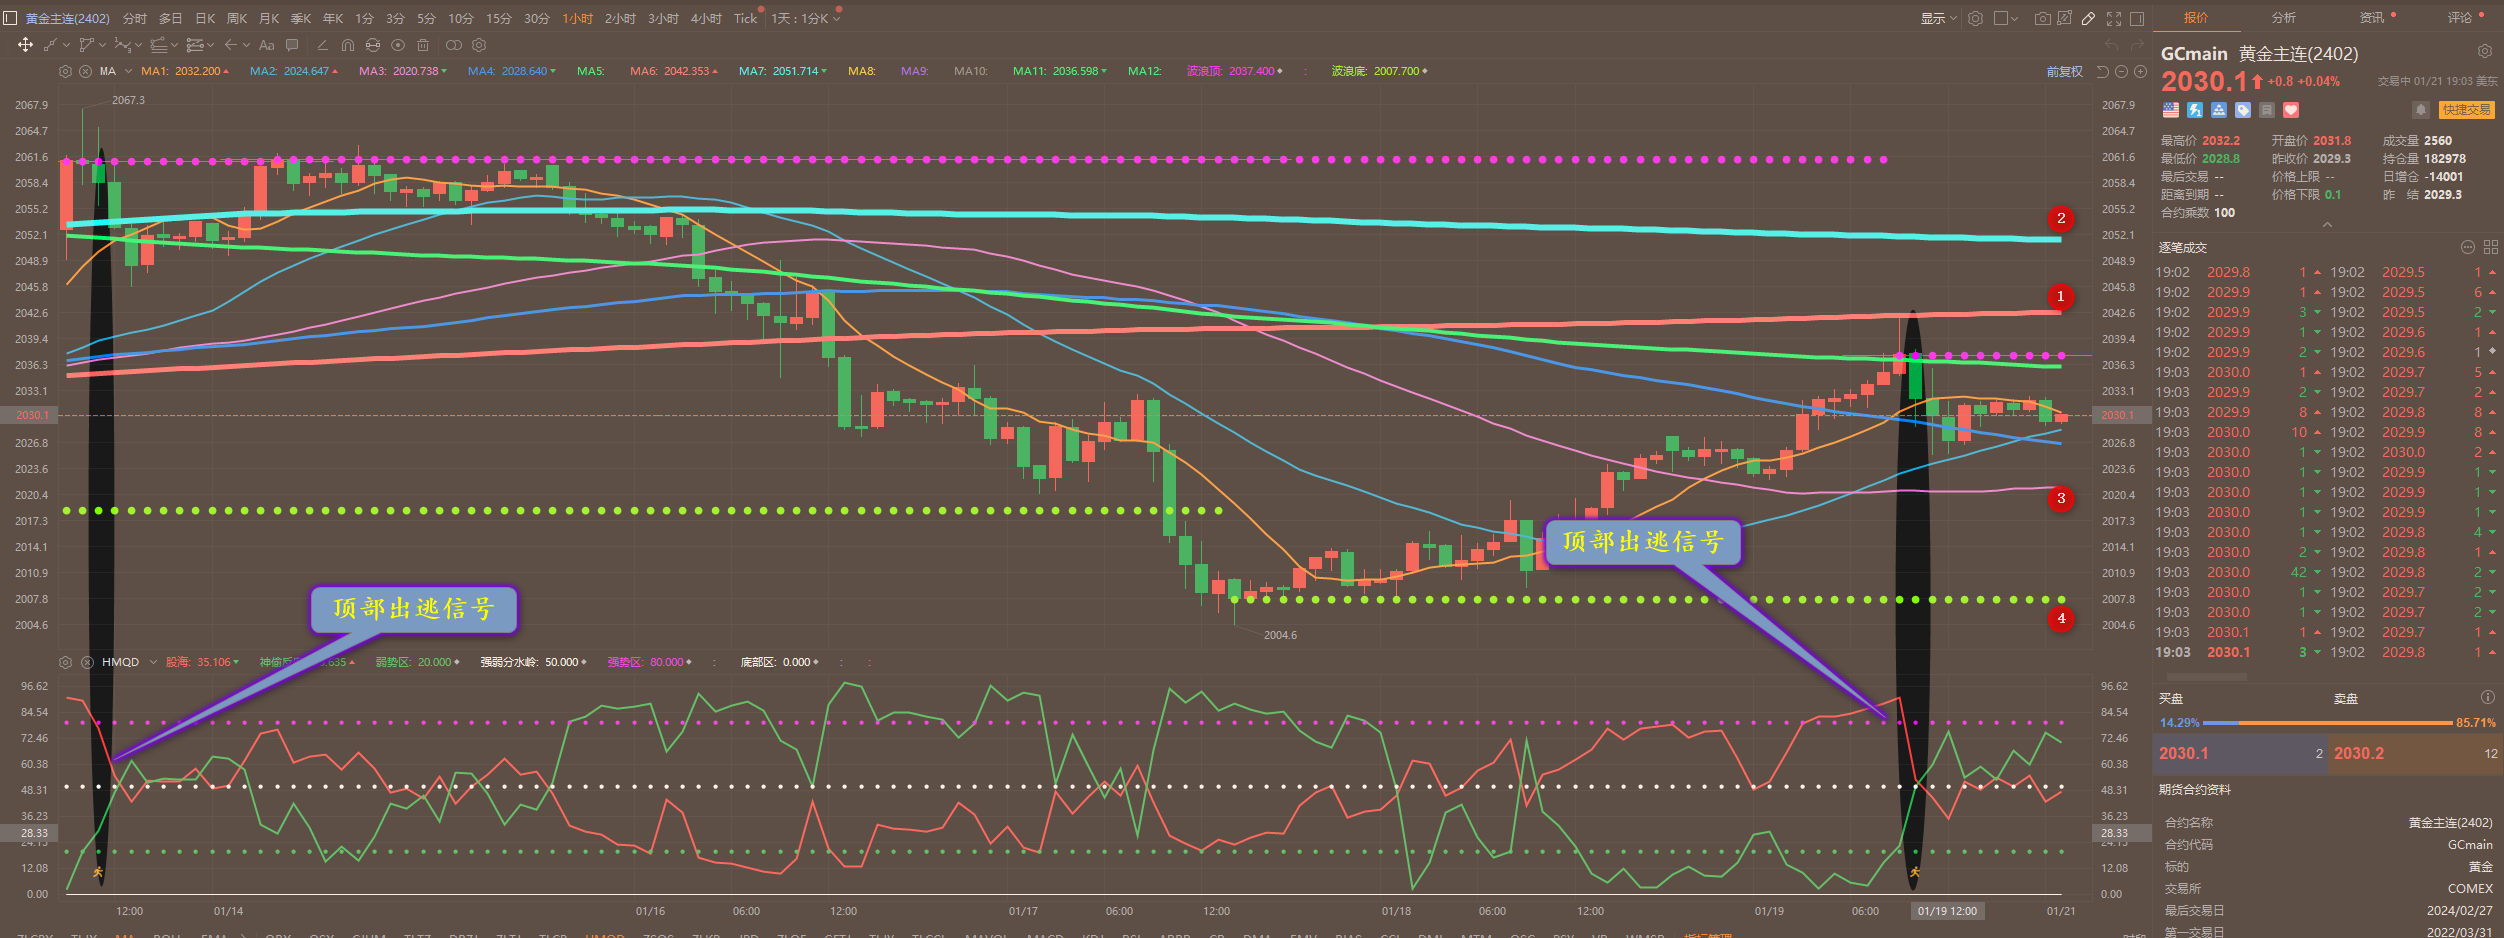Viewport: 2504px width, 938px height.
Task: Open the chart layout square dropdown
Action: click(2006, 18)
